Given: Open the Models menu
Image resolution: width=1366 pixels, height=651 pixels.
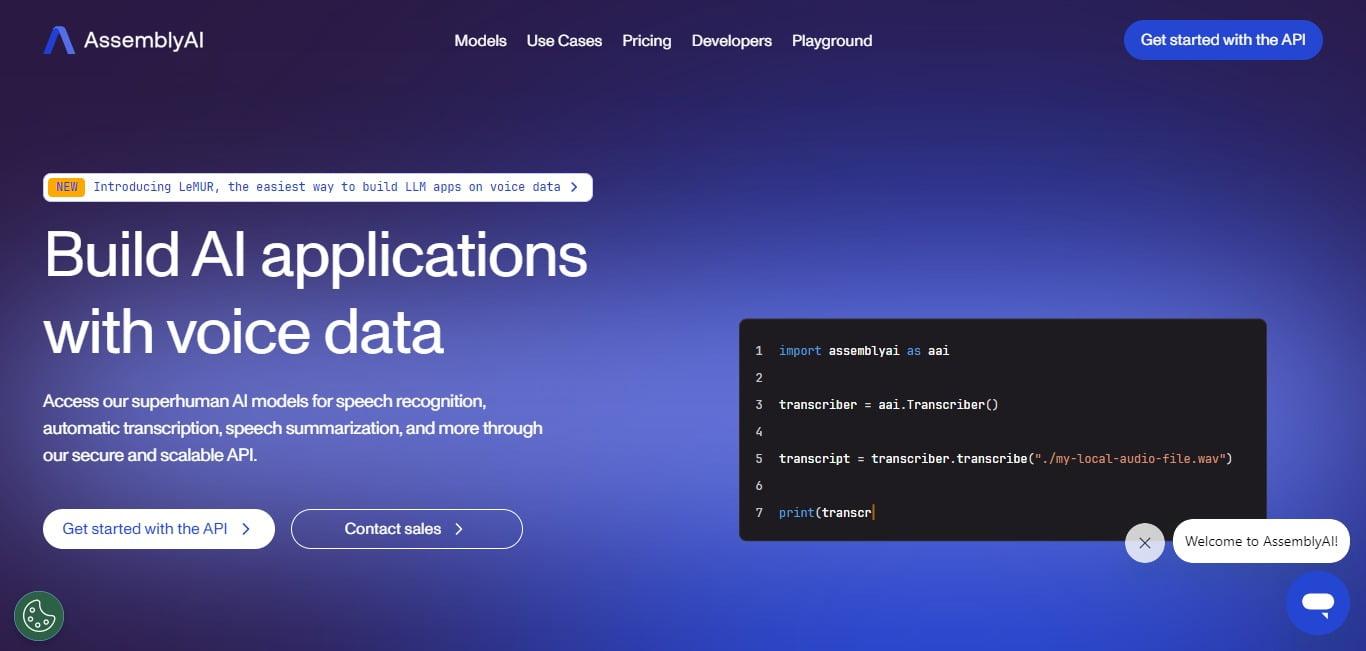Looking at the screenshot, I should [x=480, y=41].
